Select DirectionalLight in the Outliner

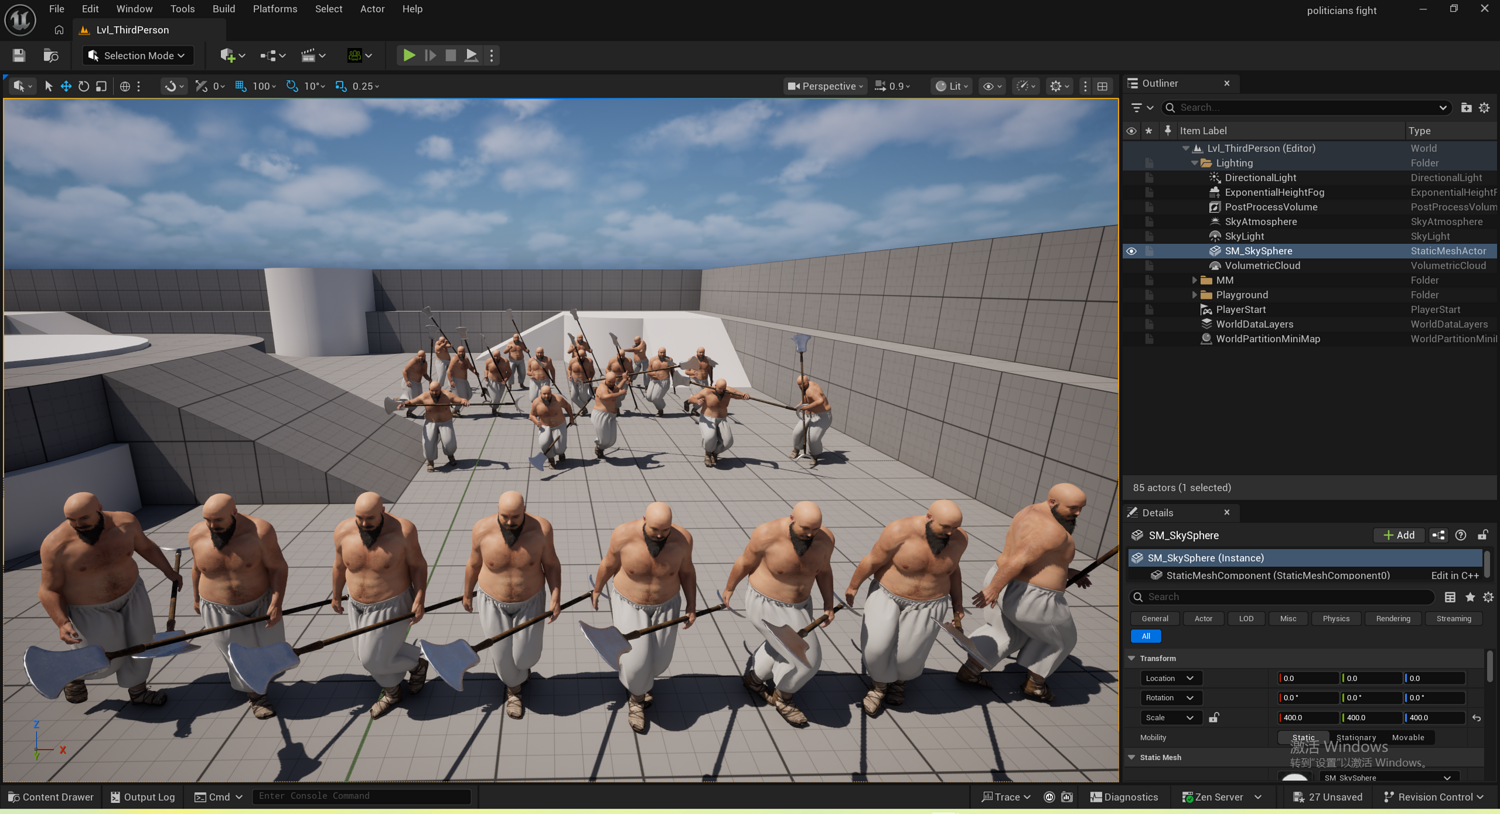point(1260,178)
